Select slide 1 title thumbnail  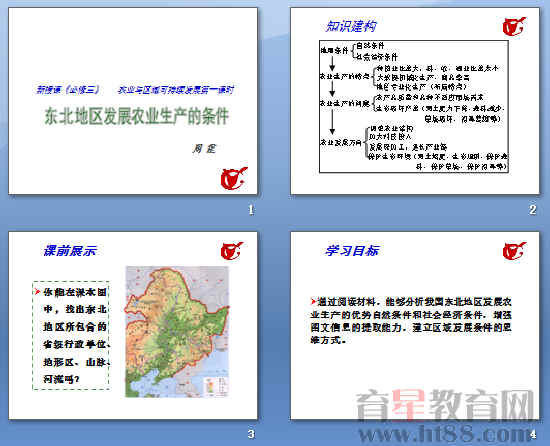click(x=133, y=101)
